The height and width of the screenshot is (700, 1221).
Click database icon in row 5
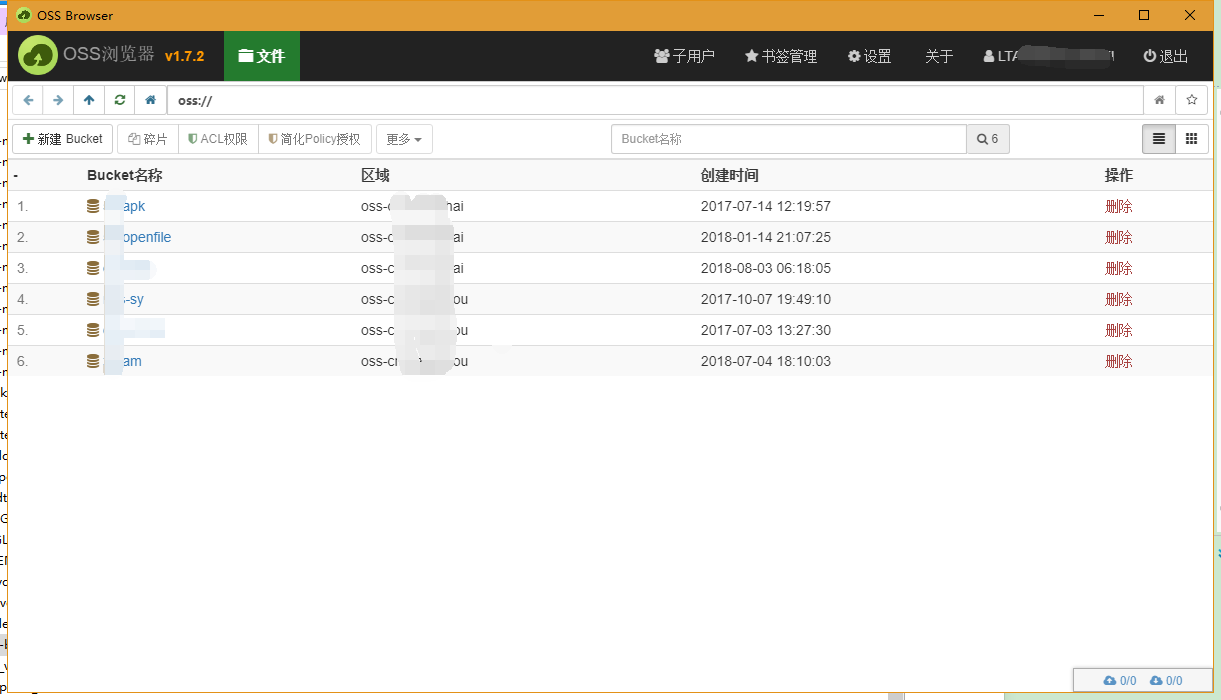point(93,330)
